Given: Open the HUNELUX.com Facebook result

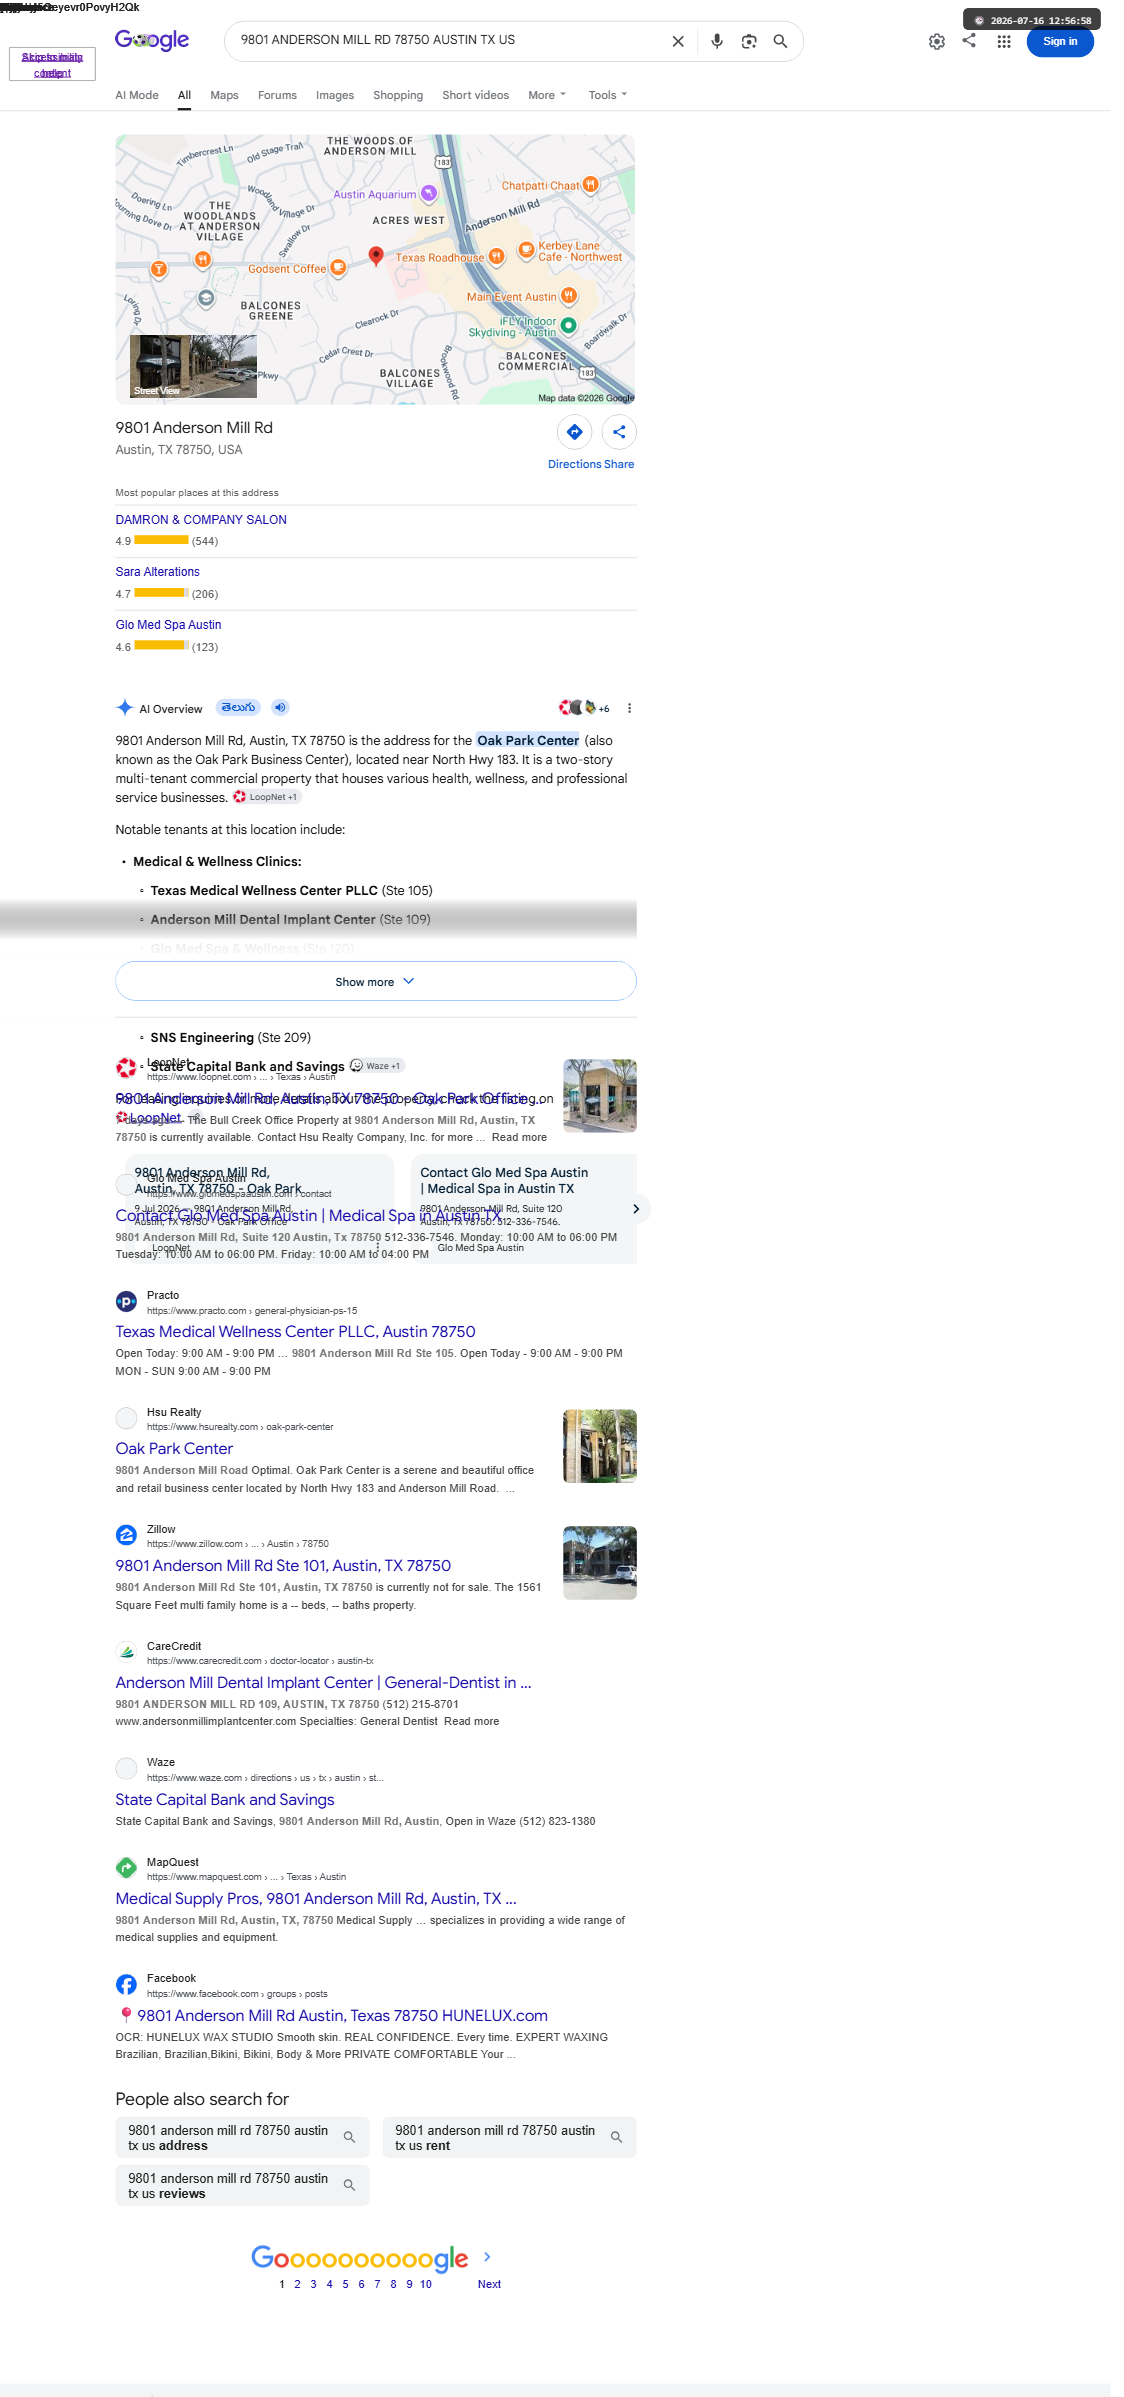Looking at the screenshot, I should point(332,2016).
